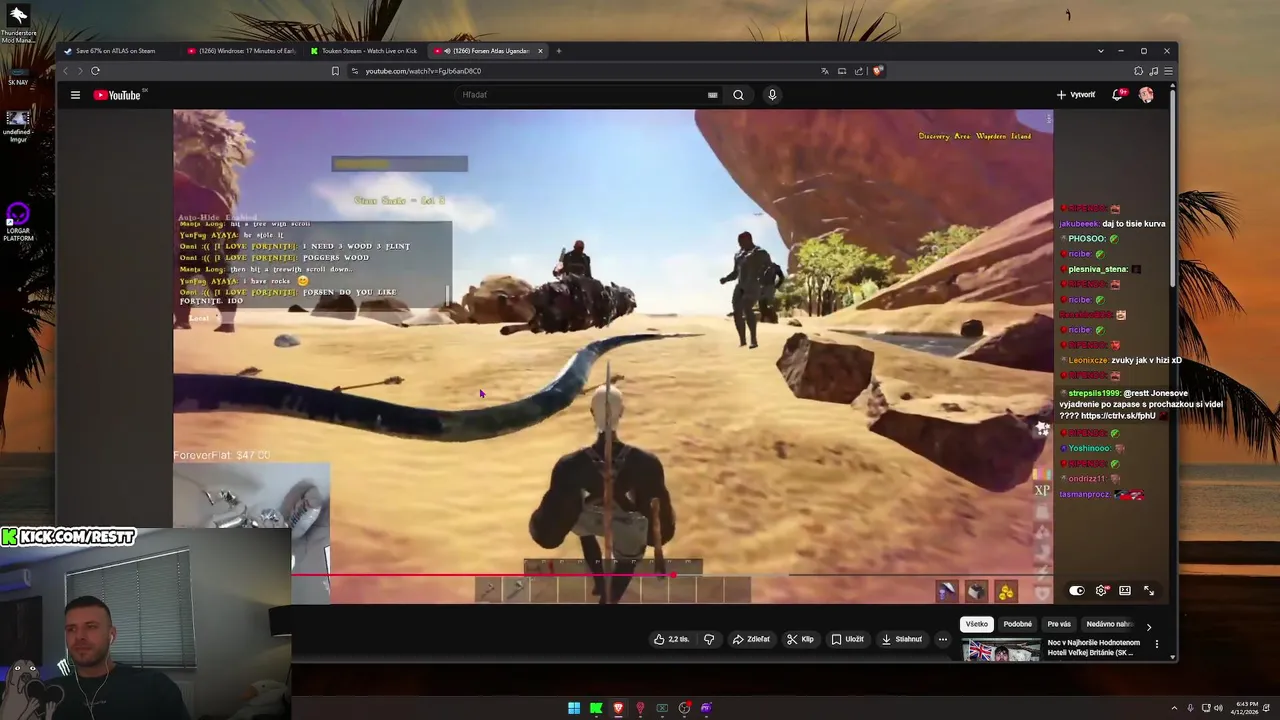
Task: Click the Zdieľať share button
Action: point(751,639)
